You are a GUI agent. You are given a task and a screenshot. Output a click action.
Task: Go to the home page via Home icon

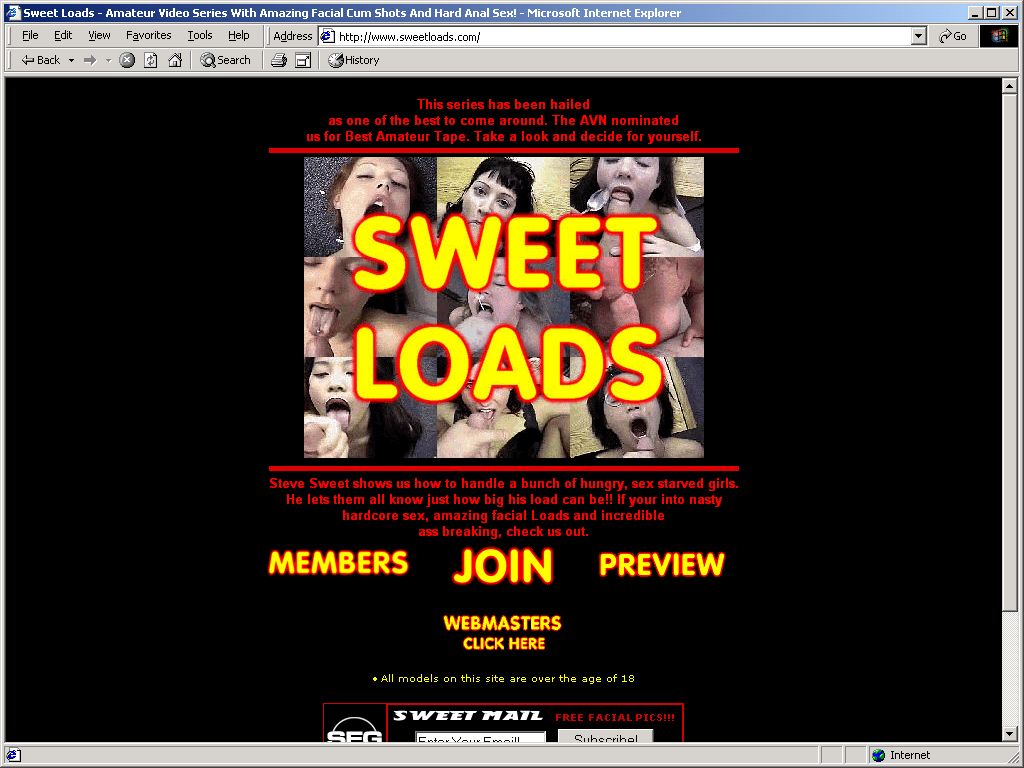point(175,60)
